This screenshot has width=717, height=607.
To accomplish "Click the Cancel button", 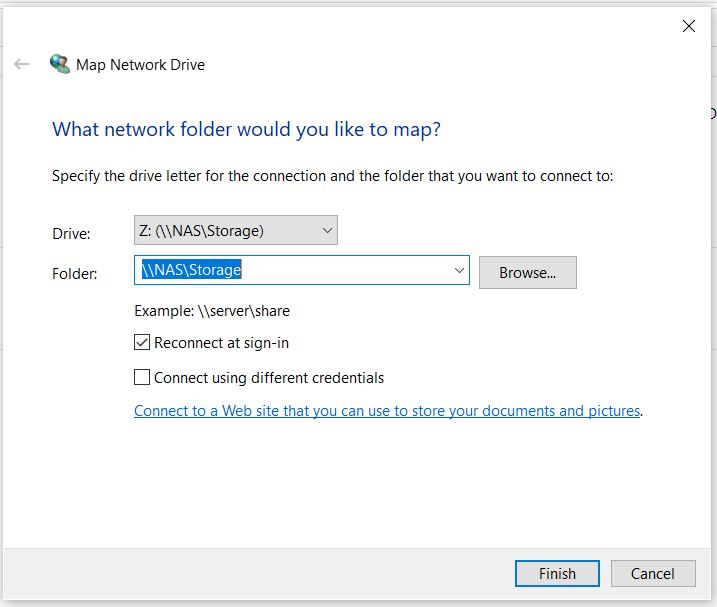I will pos(653,574).
